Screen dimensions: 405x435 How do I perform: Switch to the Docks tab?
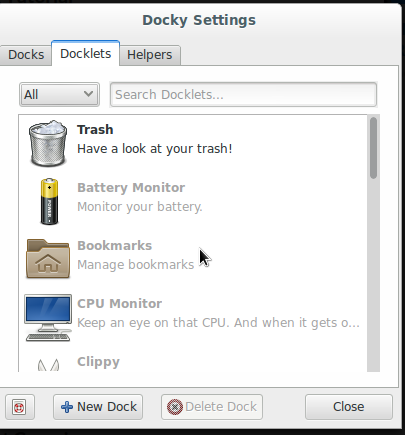[x=26, y=55]
